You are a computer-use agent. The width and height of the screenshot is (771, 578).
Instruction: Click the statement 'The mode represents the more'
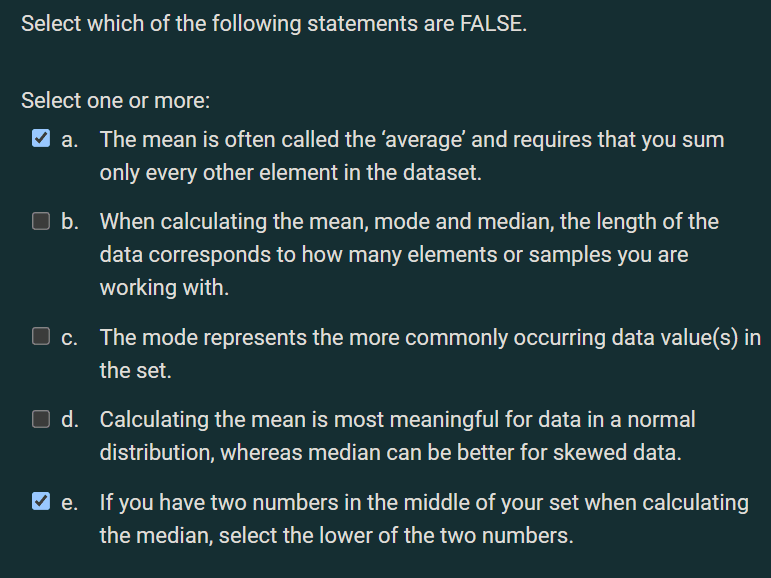click(430, 354)
